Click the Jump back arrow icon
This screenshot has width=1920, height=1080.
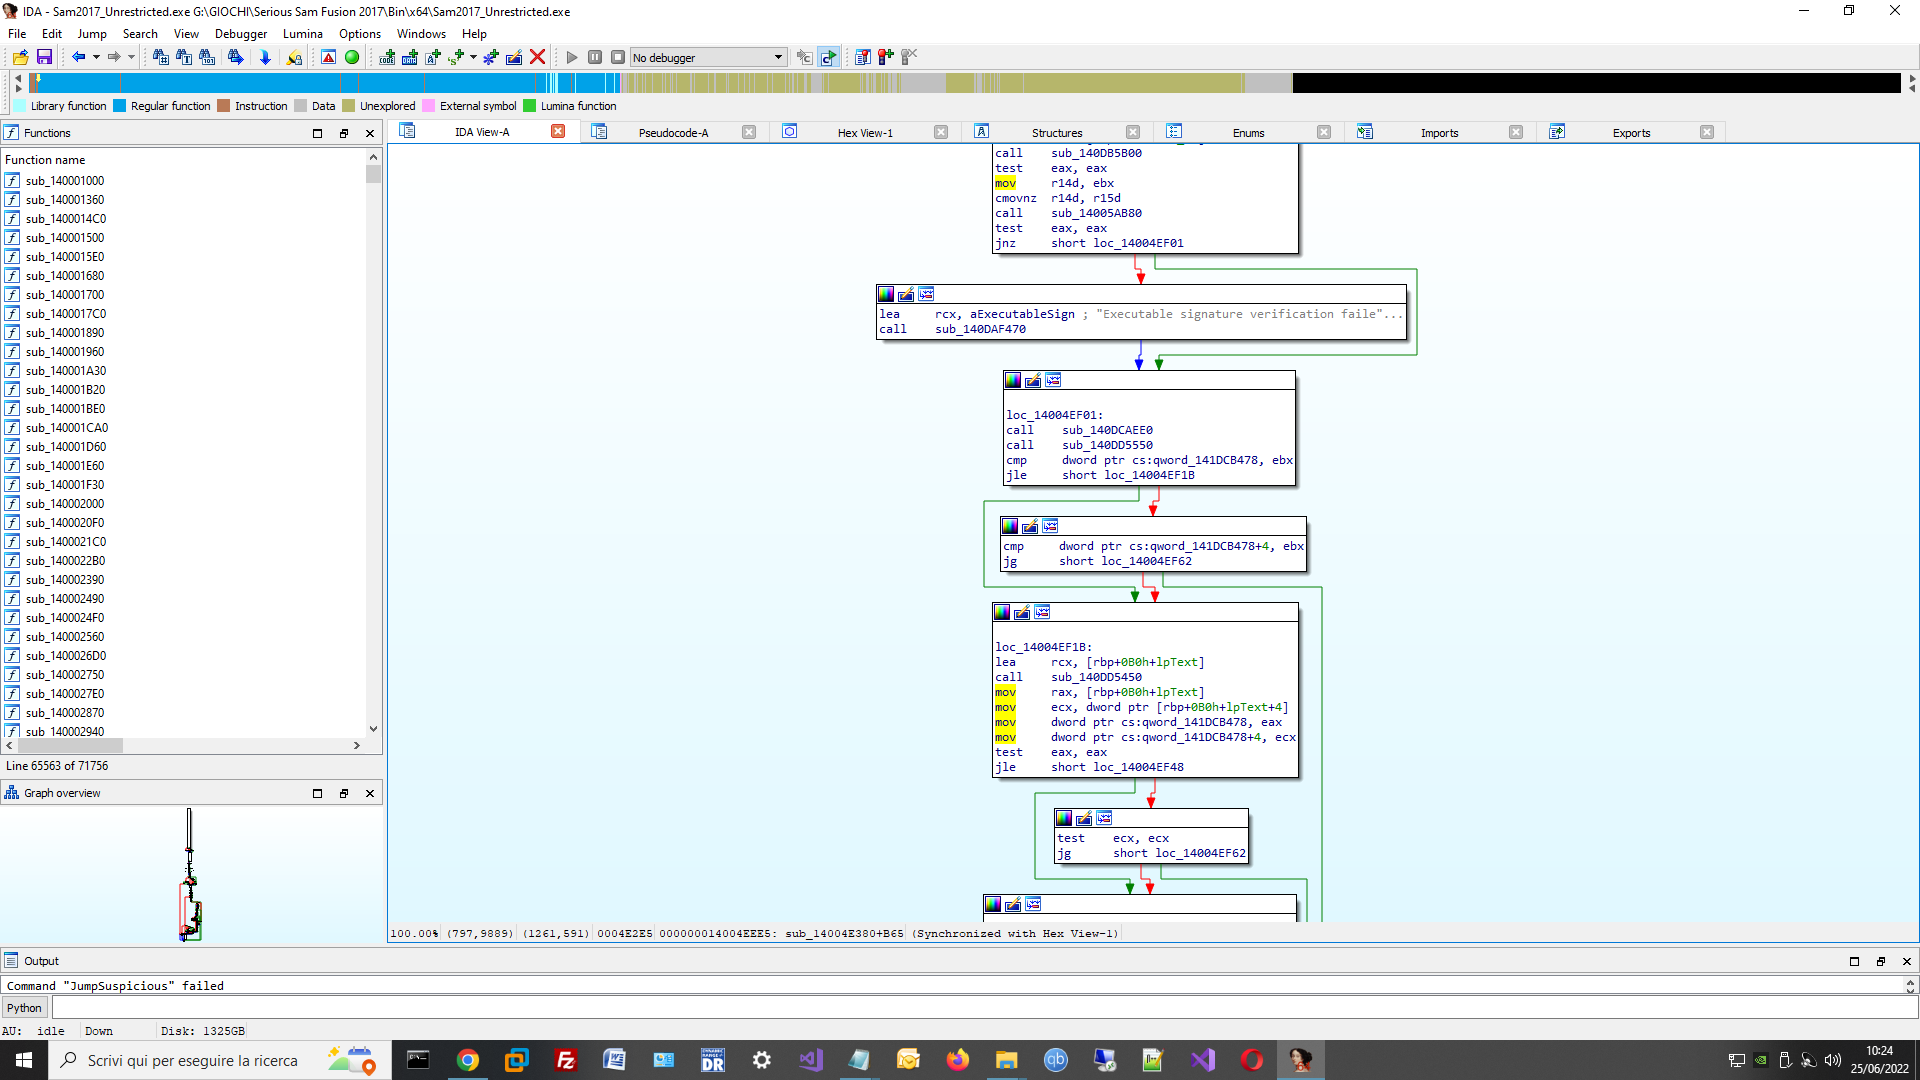[78, 57]
